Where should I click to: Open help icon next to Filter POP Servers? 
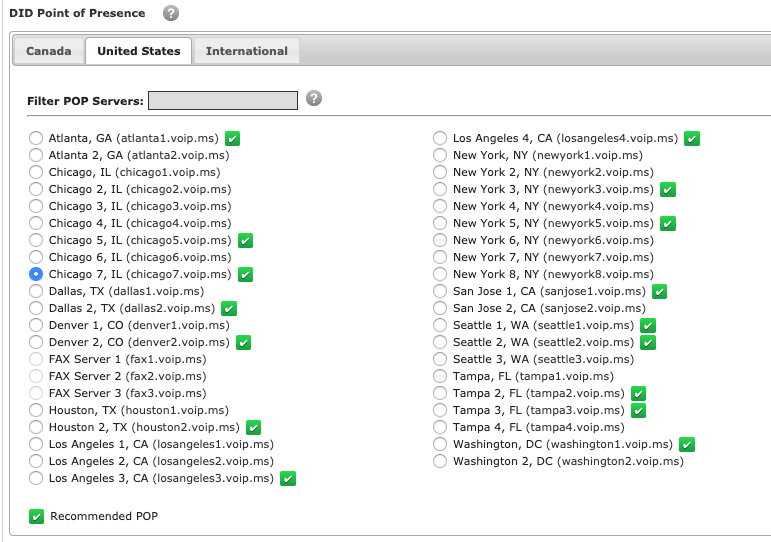[x=314, y=98]
